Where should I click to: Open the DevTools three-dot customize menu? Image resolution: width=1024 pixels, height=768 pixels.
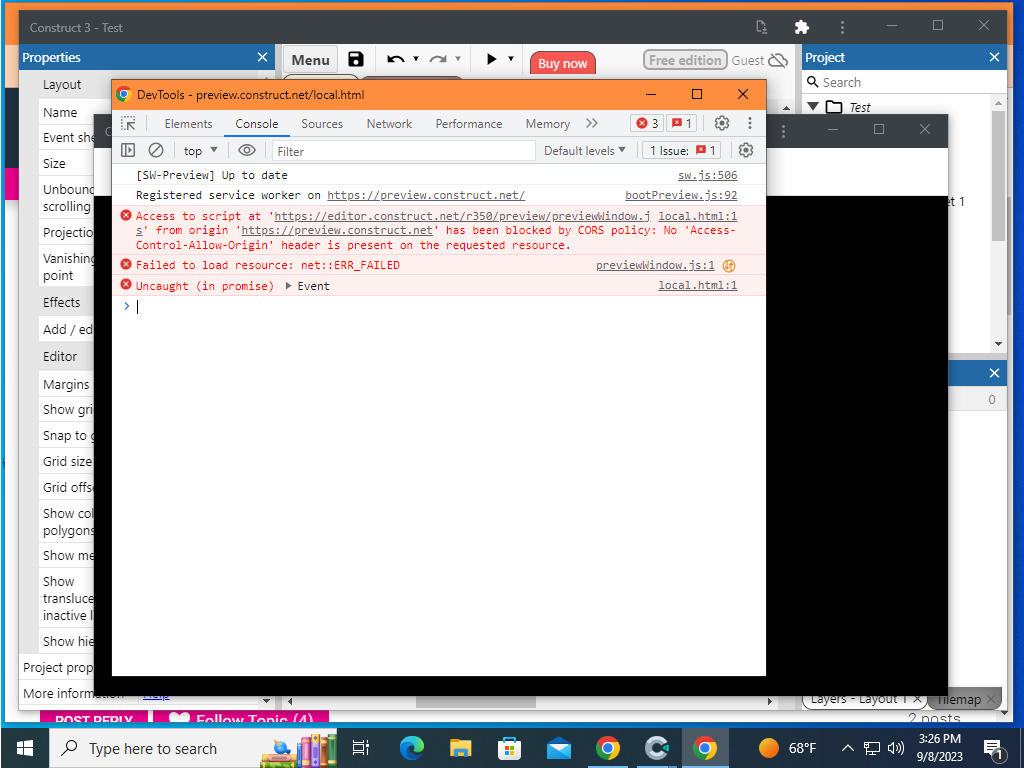click(x=750, y=123)
